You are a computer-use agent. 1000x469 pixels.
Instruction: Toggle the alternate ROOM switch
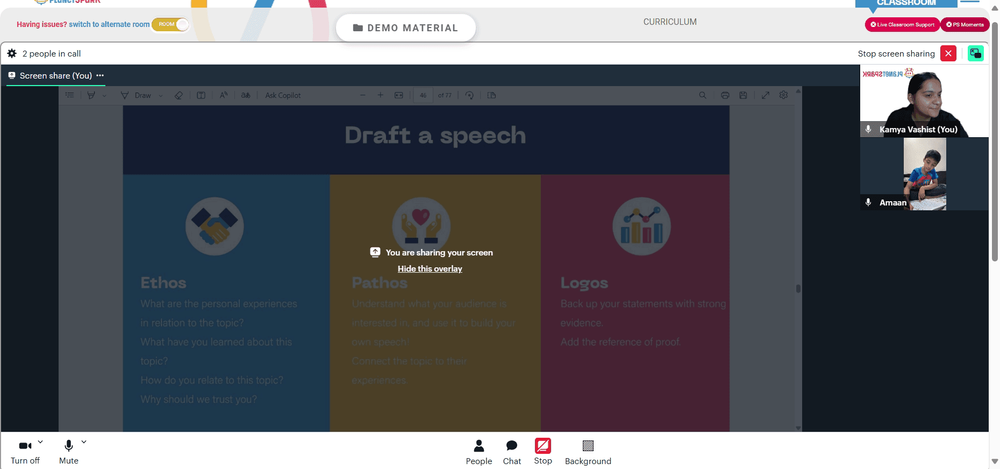[x=170, y=24]
